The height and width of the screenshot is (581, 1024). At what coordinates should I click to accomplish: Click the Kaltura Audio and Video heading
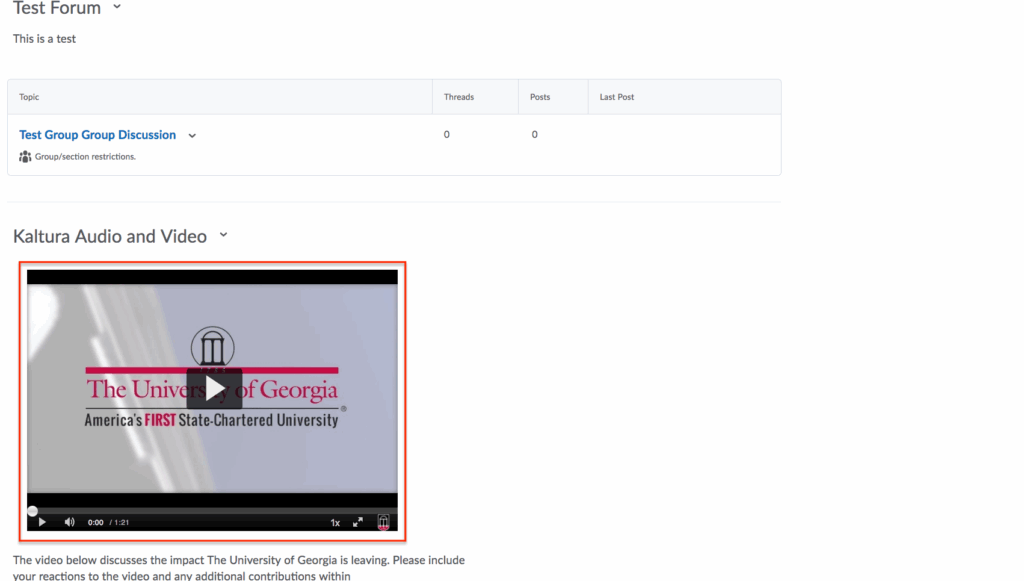(x=110, y=237)
